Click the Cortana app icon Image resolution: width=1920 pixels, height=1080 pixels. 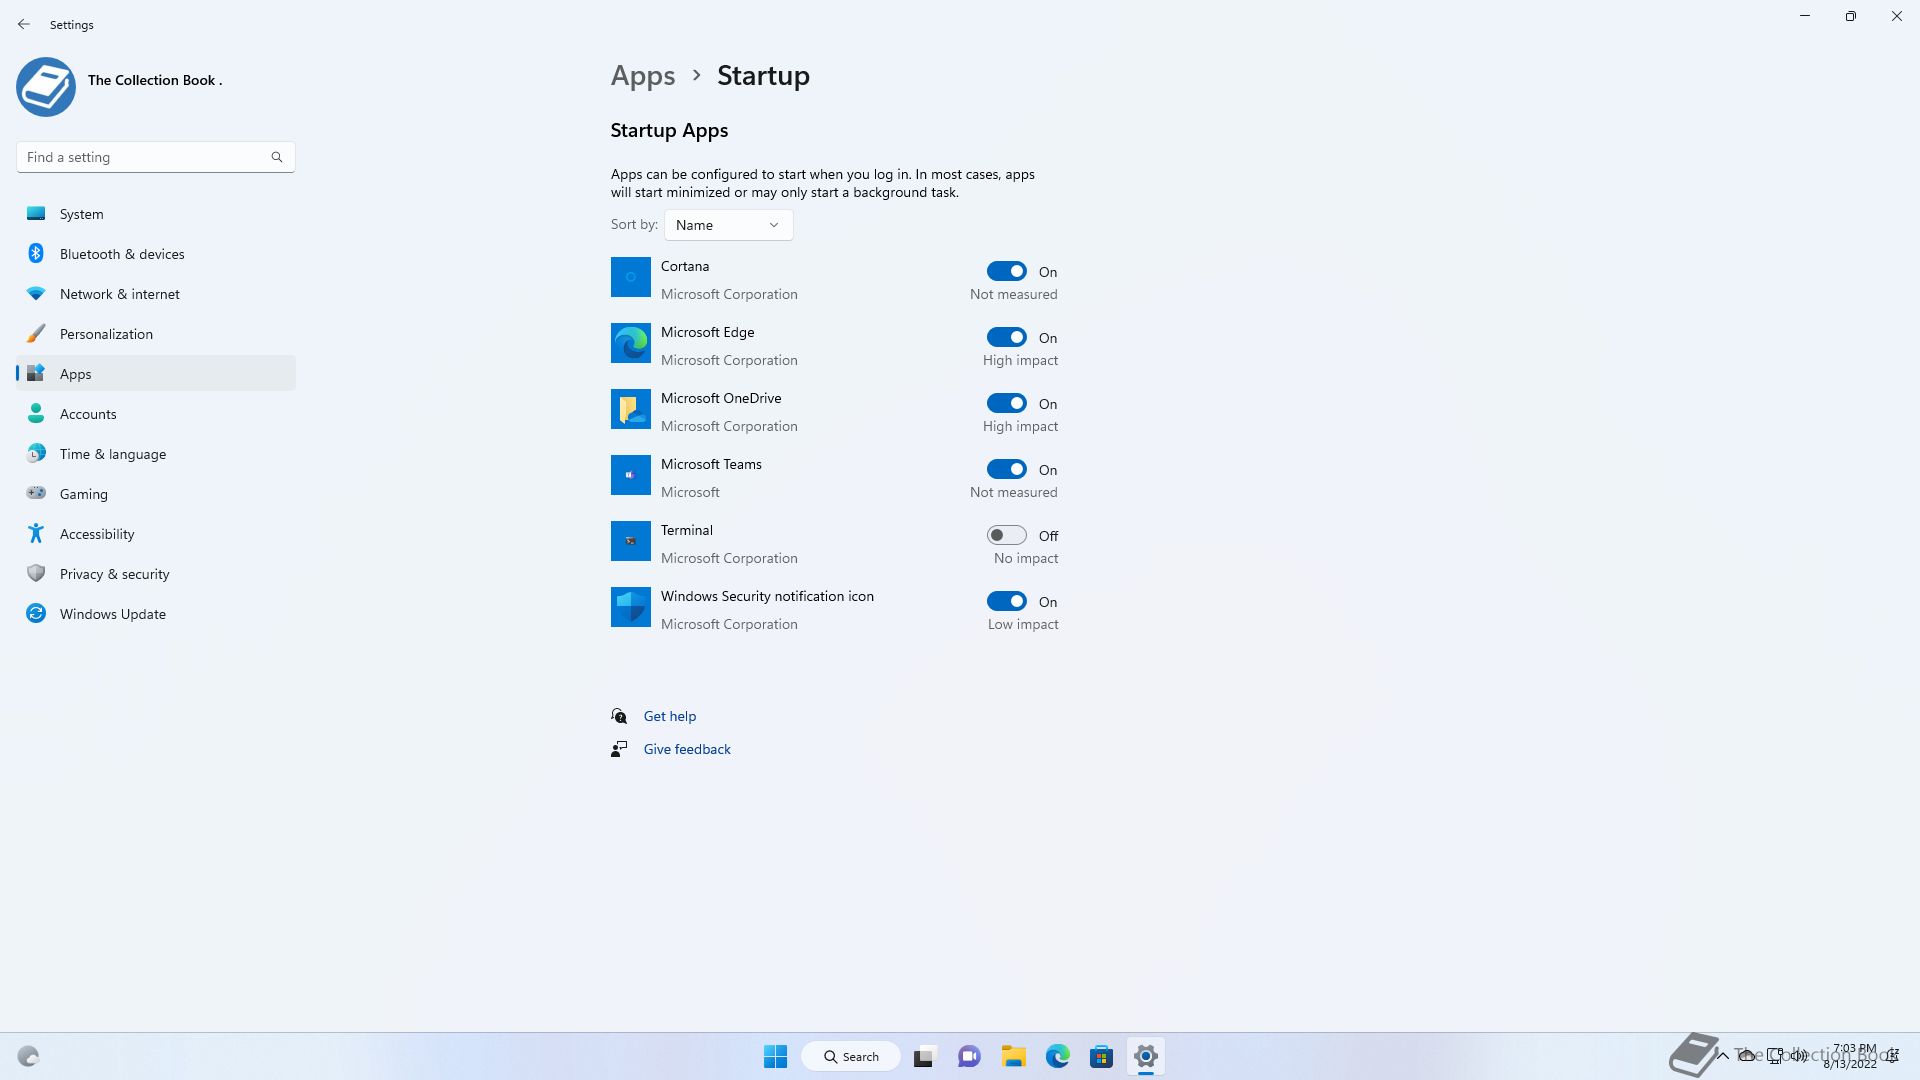631,277
